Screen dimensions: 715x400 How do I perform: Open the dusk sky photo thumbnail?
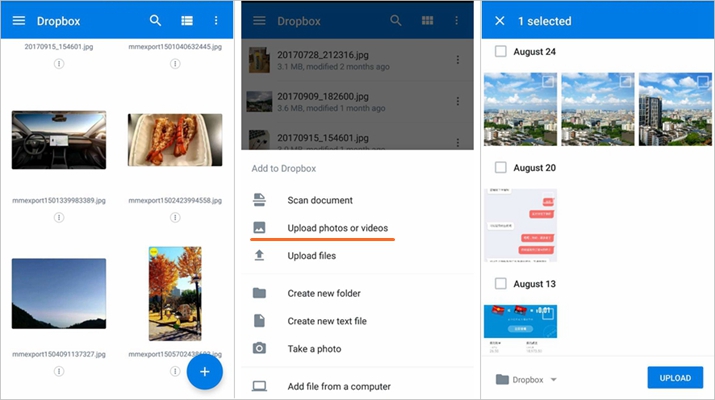pos(59,294)
